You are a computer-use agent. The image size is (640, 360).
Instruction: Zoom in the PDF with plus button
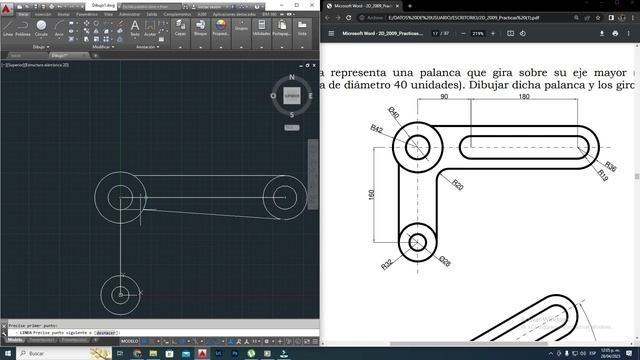(x=493, y=33)
